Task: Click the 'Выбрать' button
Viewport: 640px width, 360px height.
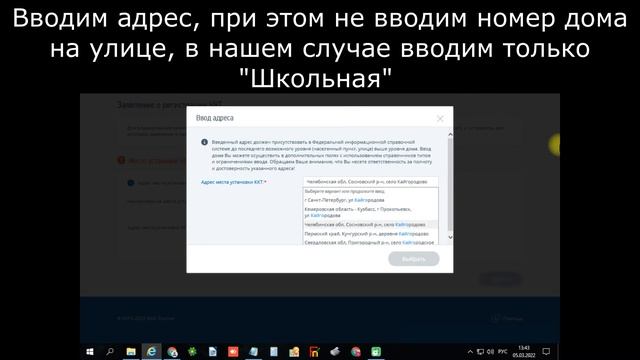Action: [x=413, y=259]
